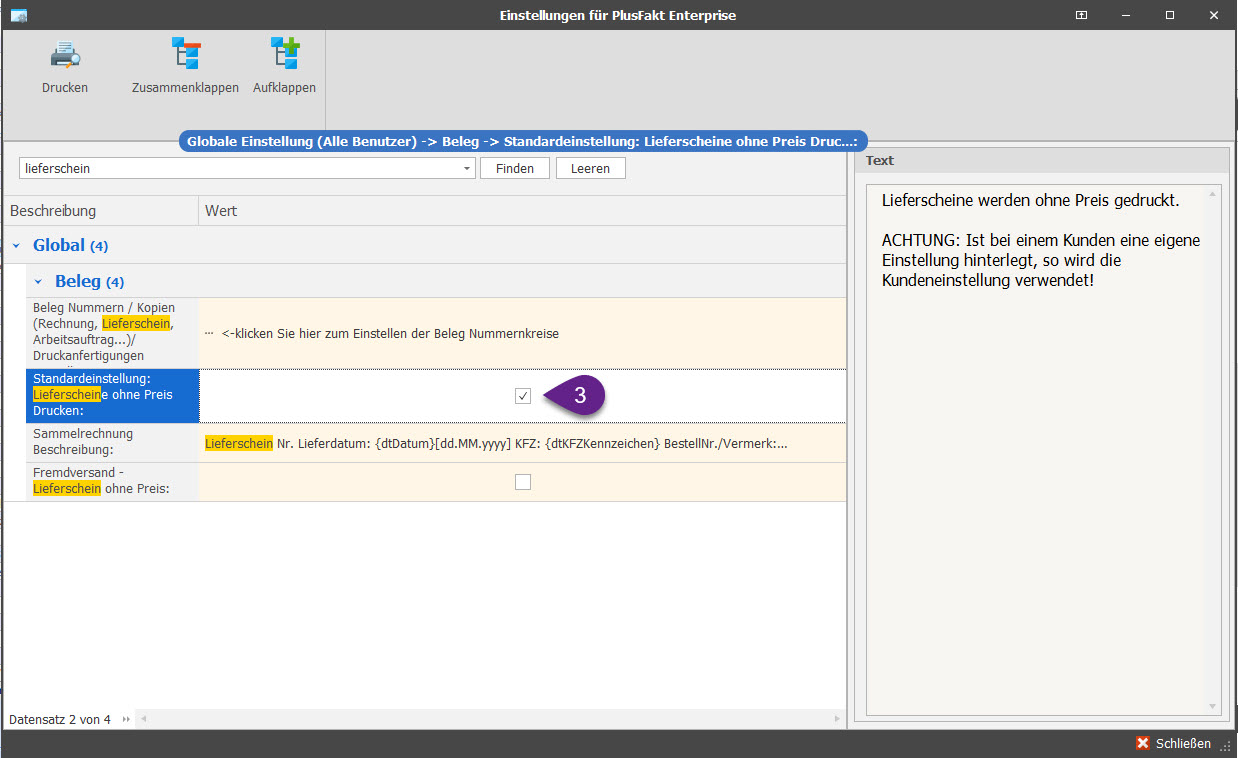Click the Leeren button
This screenshot has height=758, width=1238.
(590, 168)
